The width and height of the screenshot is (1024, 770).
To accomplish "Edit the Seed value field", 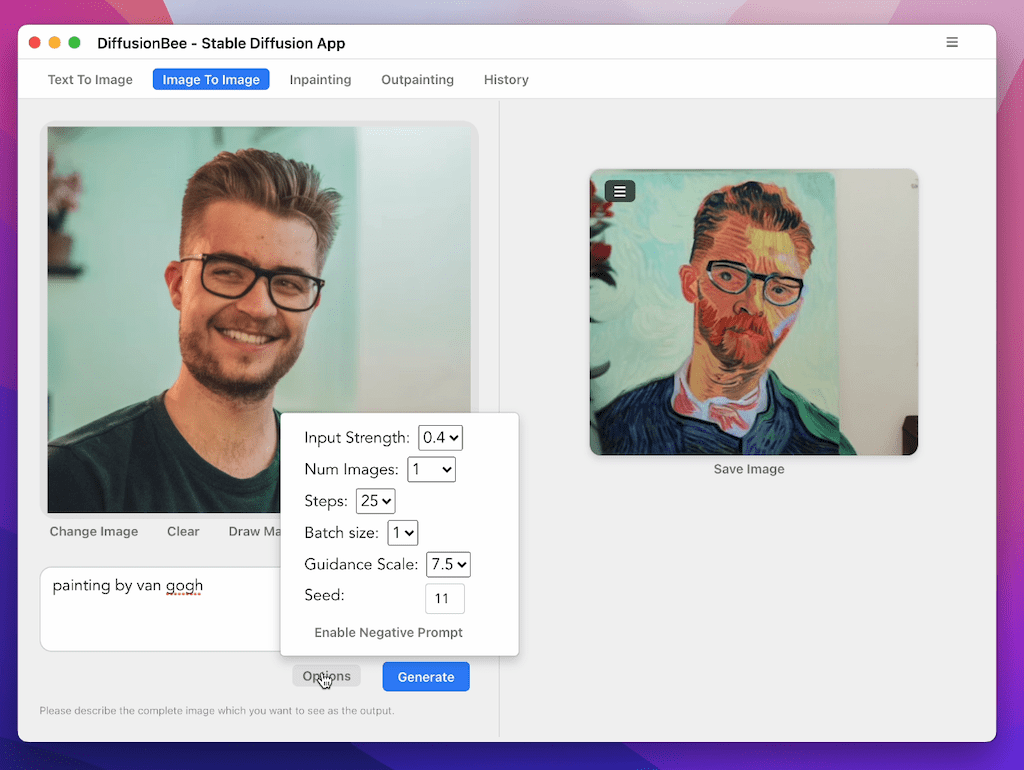I will [x=444, y=598].
